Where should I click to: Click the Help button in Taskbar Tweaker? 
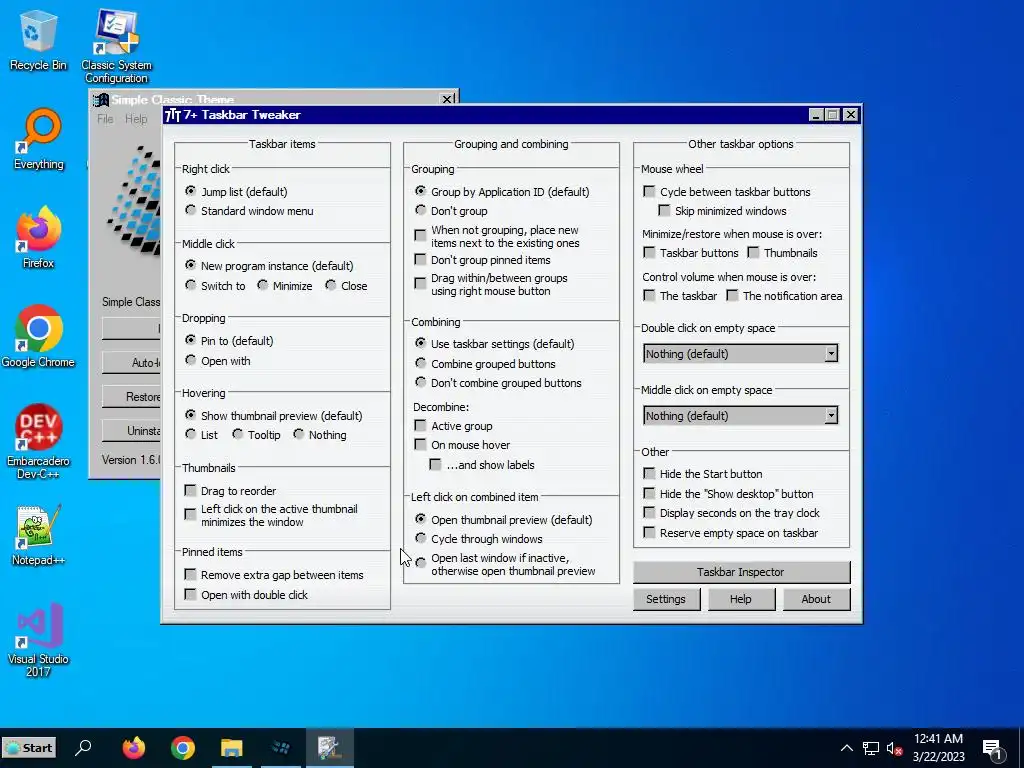[741, 599]
